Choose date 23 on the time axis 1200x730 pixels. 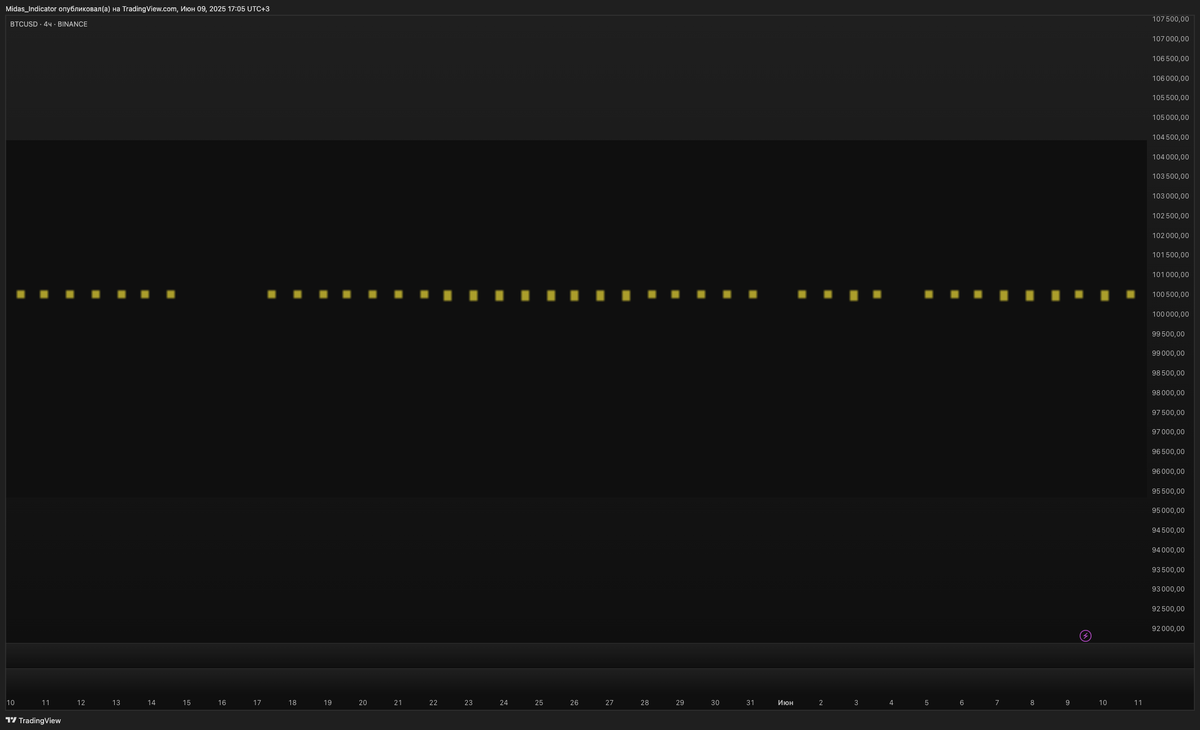tap(468, 703)
